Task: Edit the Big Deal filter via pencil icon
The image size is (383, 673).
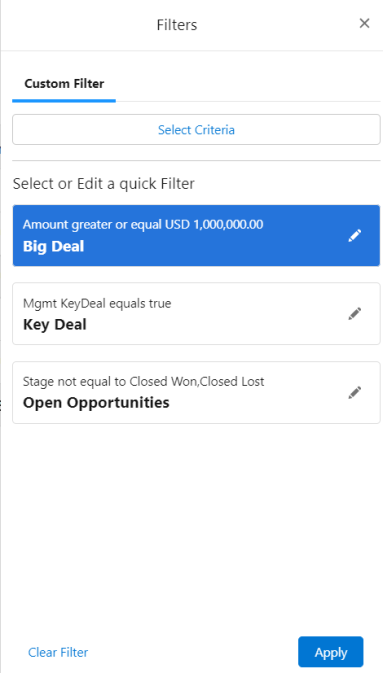Action: [x=355, y=236]
